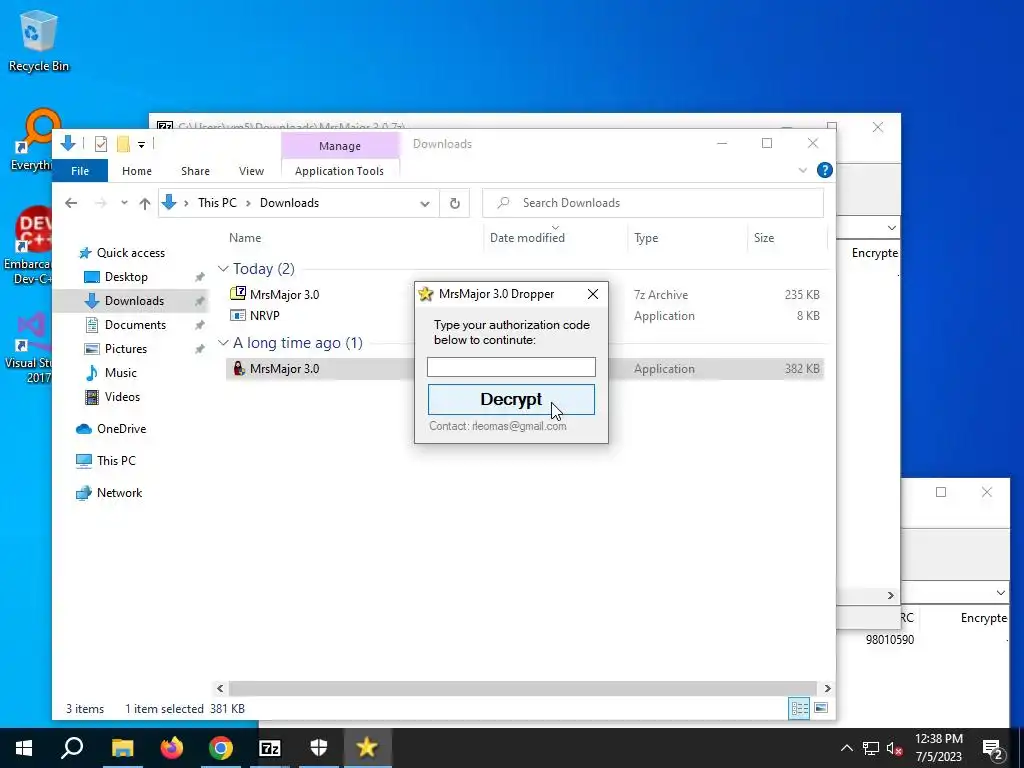Click the Search Downloads field
Image resolution: width=1024 pixels, height=768 pixels.
[653, 203]
